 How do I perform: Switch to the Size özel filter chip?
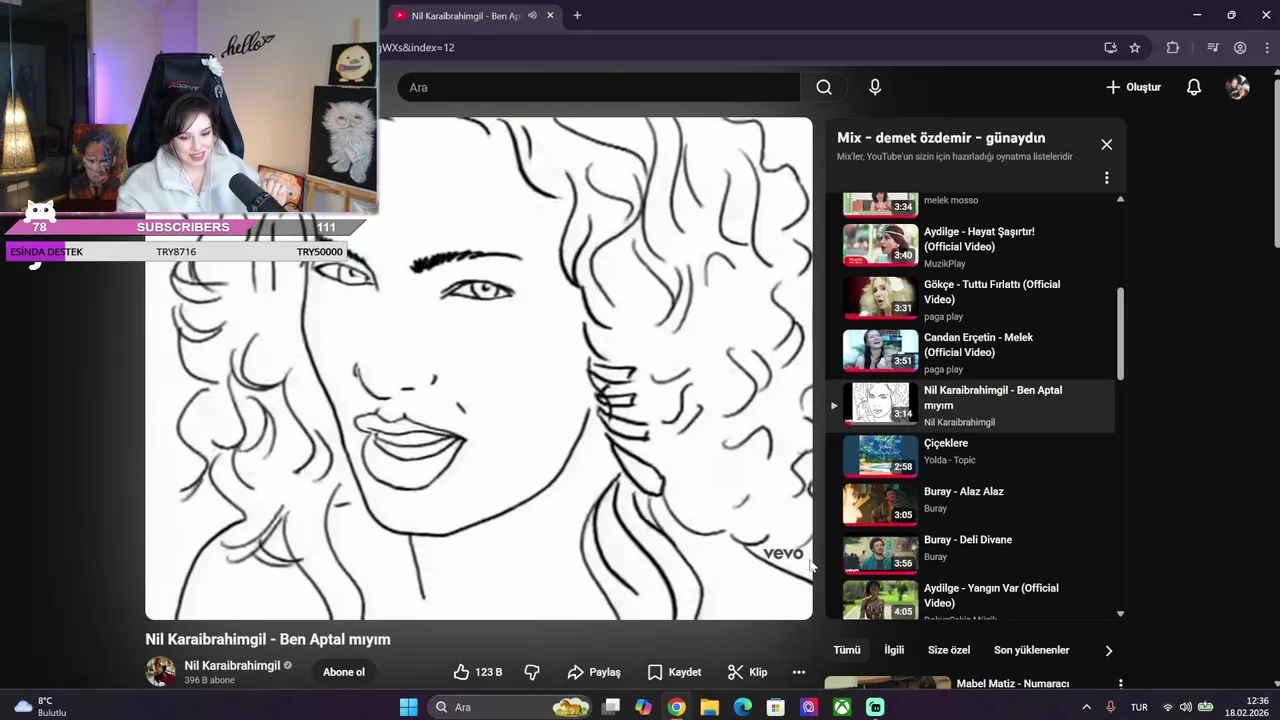(x=949, y=650)
